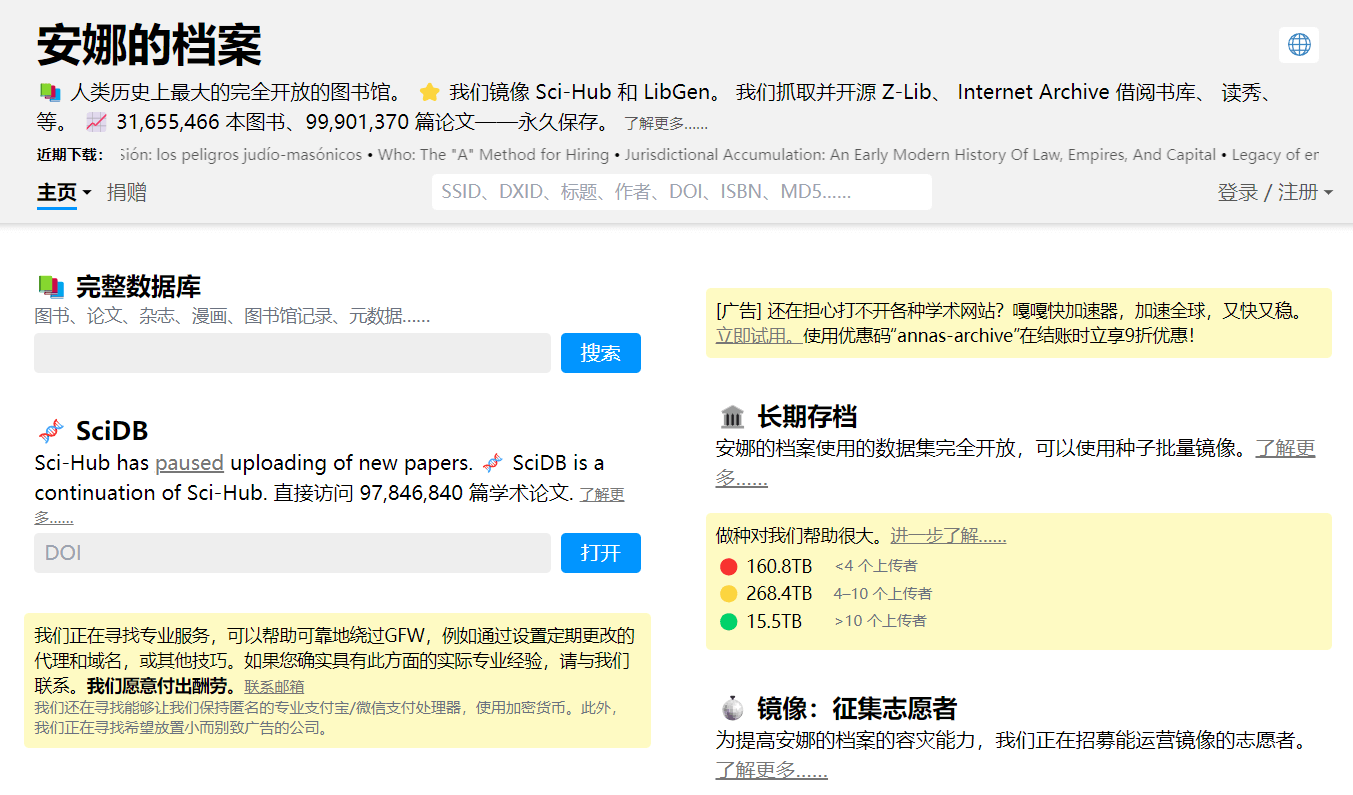1353x795 pixels.
Task: Click the red dot next to 160.8TB
Action: point(728,567)
